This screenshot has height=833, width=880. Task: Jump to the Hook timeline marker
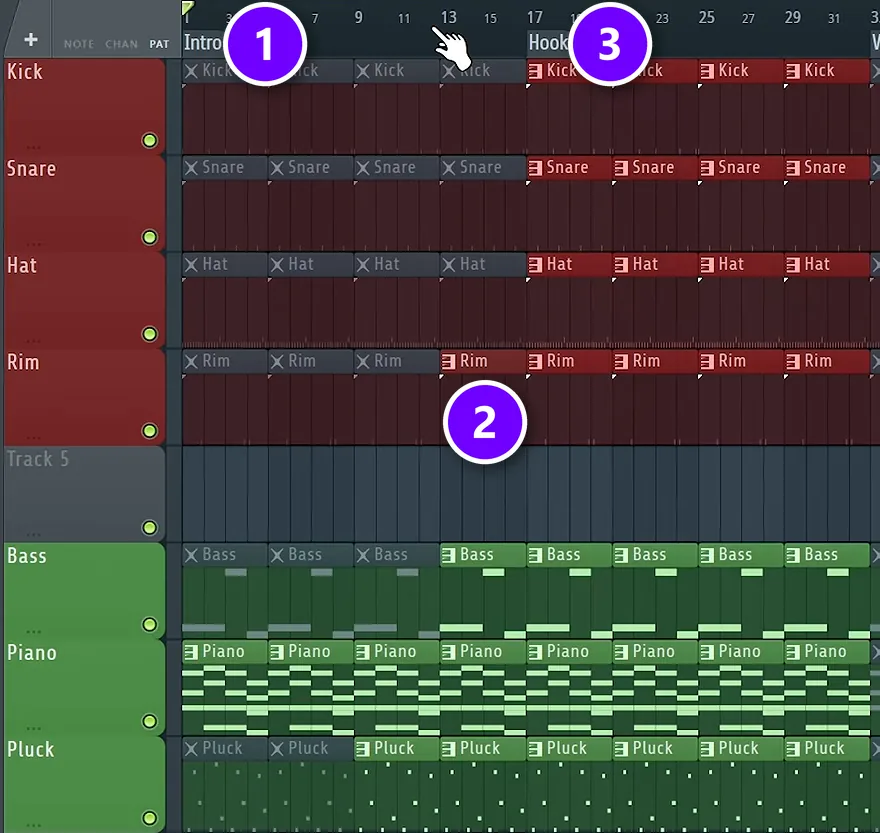point(548,43)
